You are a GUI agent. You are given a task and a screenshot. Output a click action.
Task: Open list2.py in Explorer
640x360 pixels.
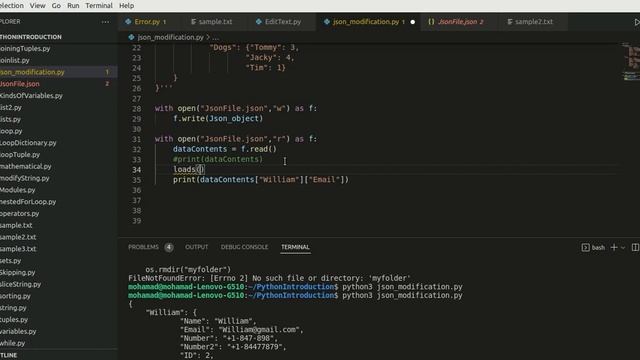tap(59, 107)
